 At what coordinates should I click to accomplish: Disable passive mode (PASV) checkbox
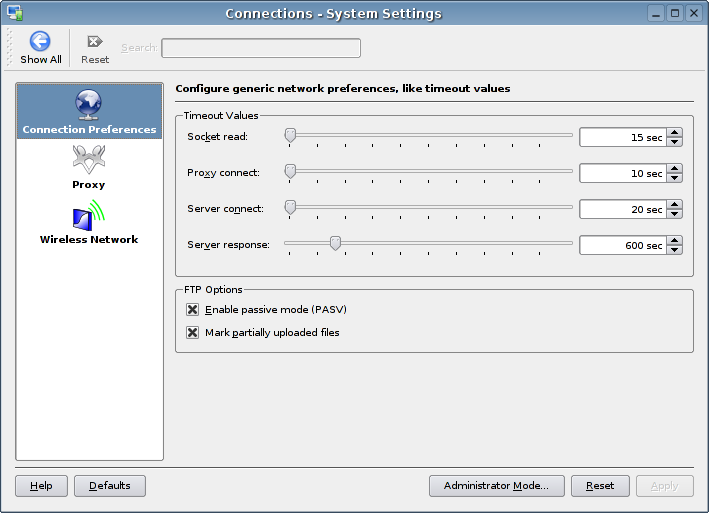click(x=193, y=310)
